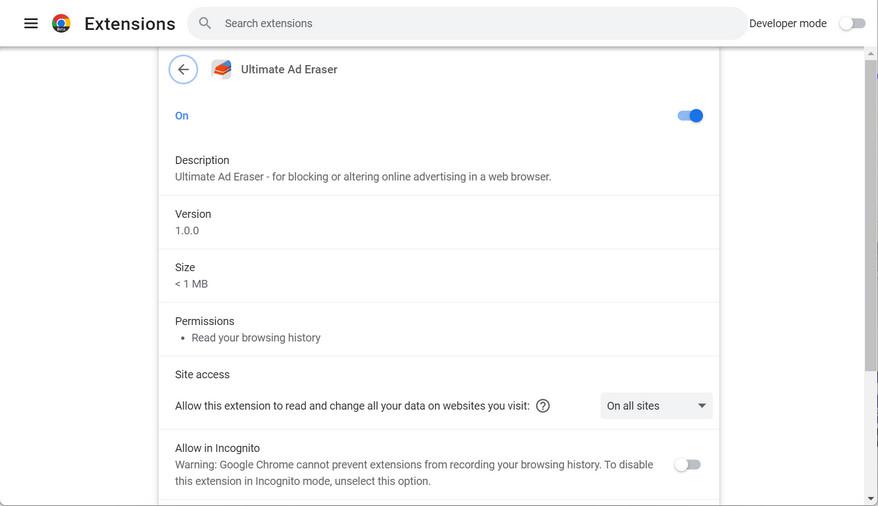Viewport: 878px width, 506px height.
Task: Click the "Read your browsing history" permission
Action: 256,338
